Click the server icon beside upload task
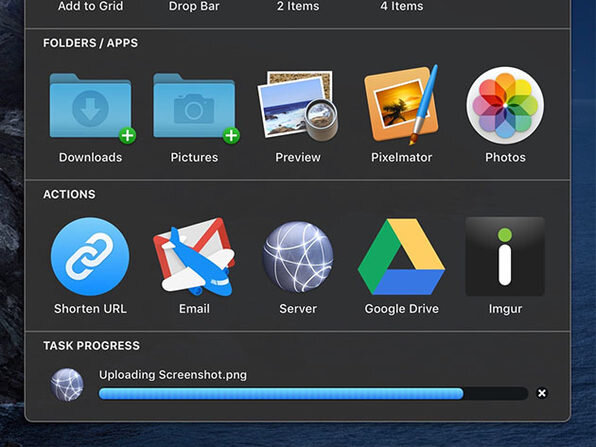The image size is (596, 447). [x=67, y=384]
